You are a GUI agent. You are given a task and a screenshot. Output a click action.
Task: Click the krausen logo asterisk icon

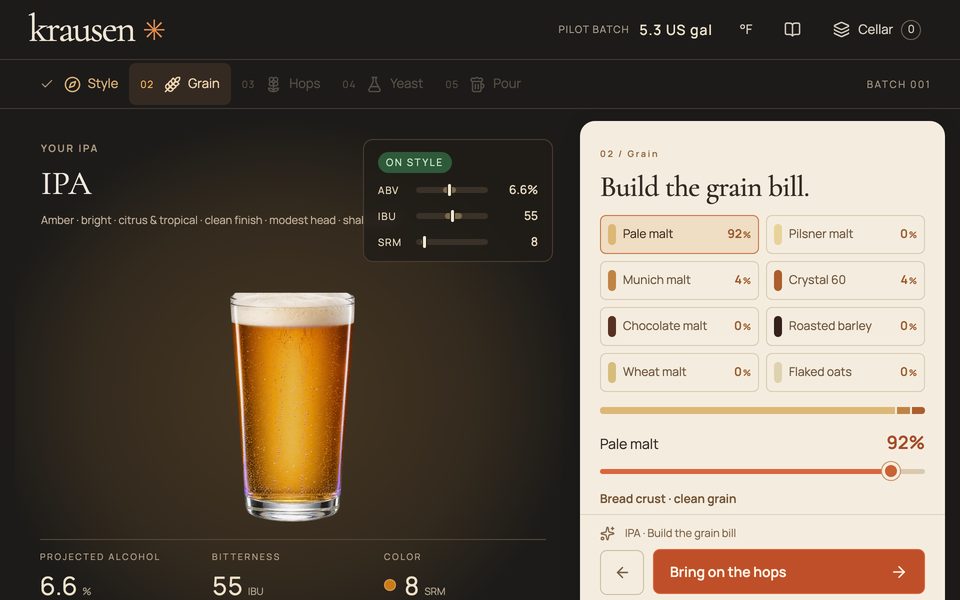pos(154,29)
